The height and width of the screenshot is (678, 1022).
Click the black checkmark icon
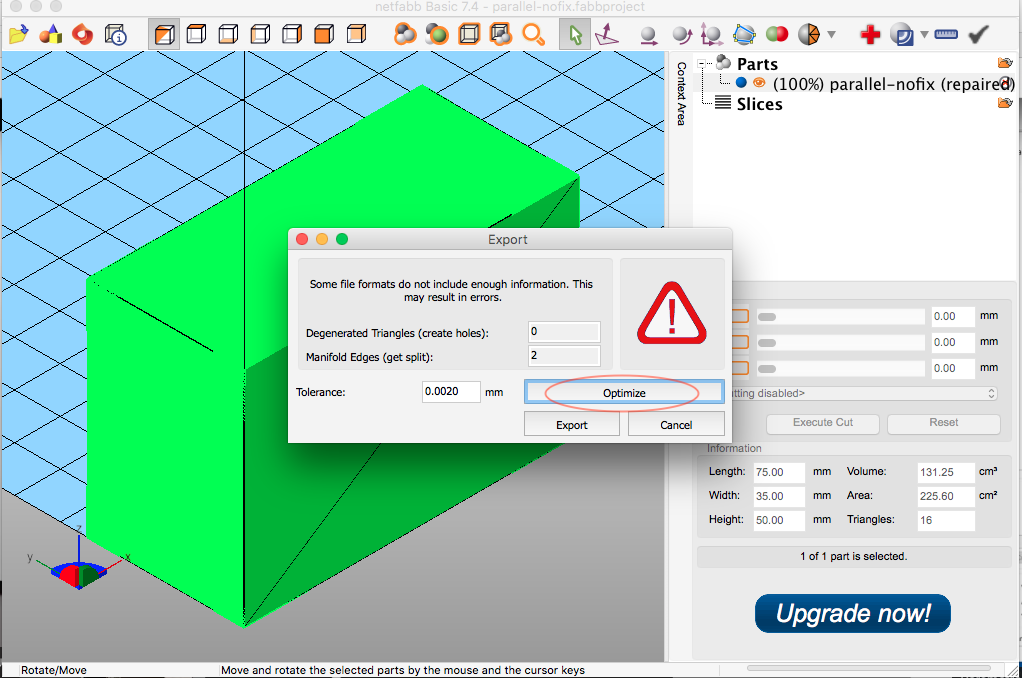coord(978,34)
